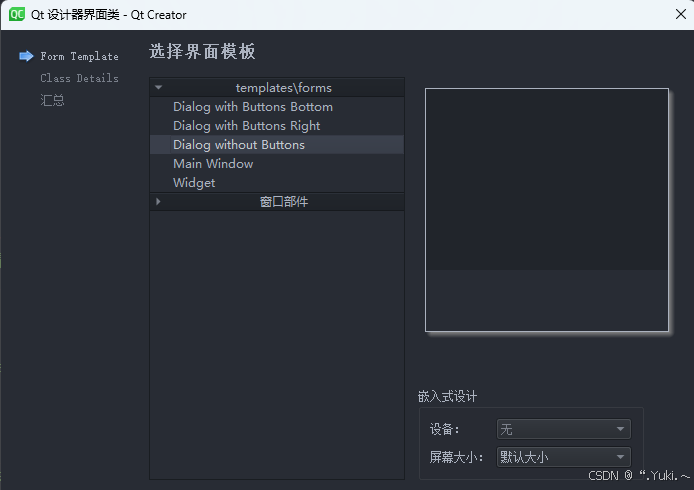Click the Form Template wizard step
This screenshot has width=694, height=490.
click(x=80, y=56)
